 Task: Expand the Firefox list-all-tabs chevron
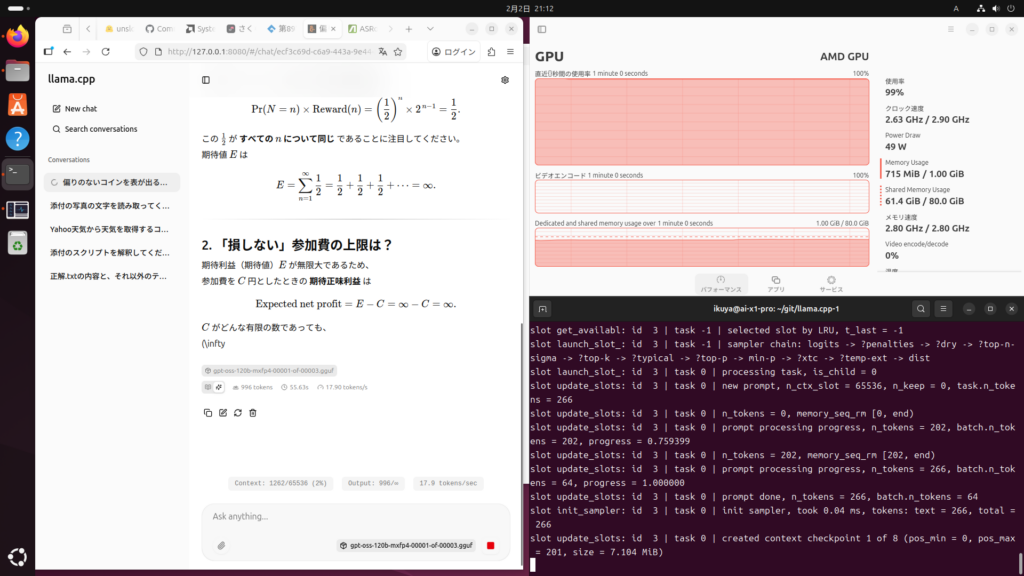coord(430,29)
